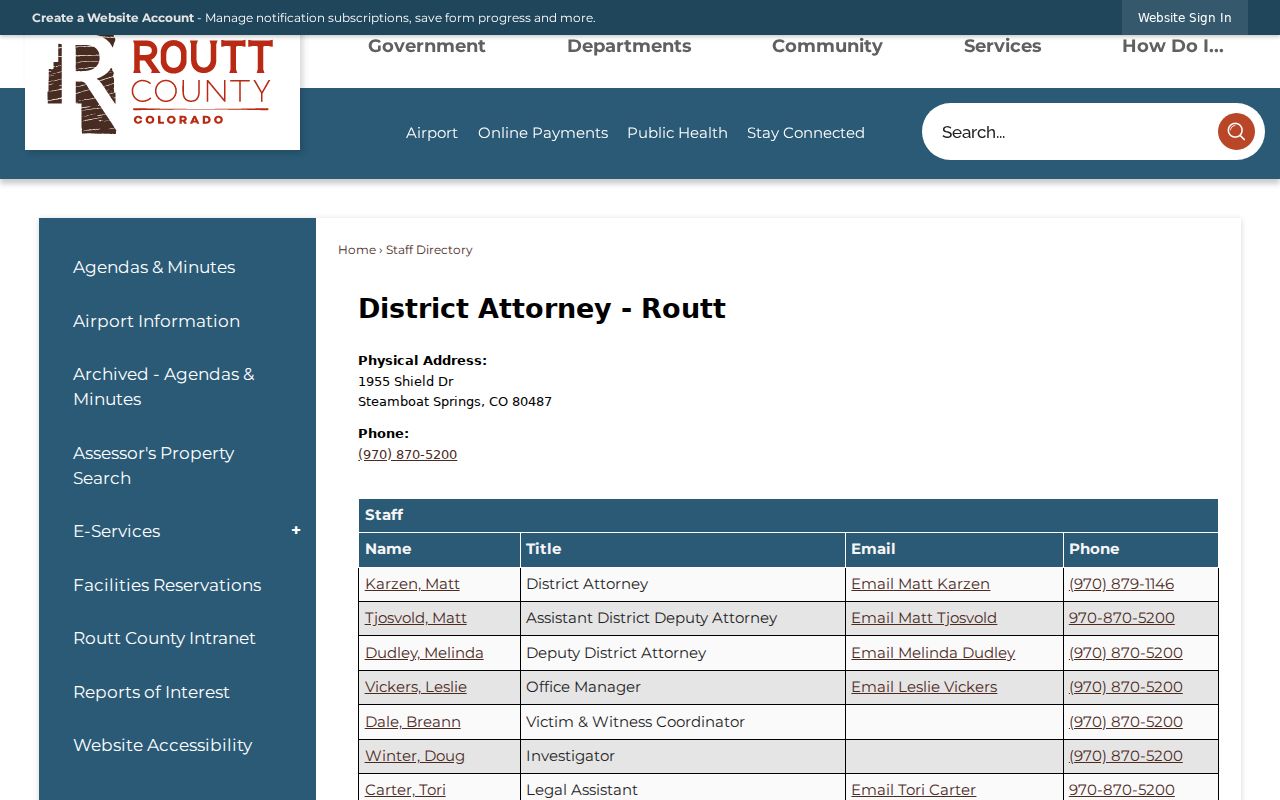Image resolution: width=1280 pixels, height=800 pixels.
Task: Open Dale, Breann staff profile
Action: (413, 722)
